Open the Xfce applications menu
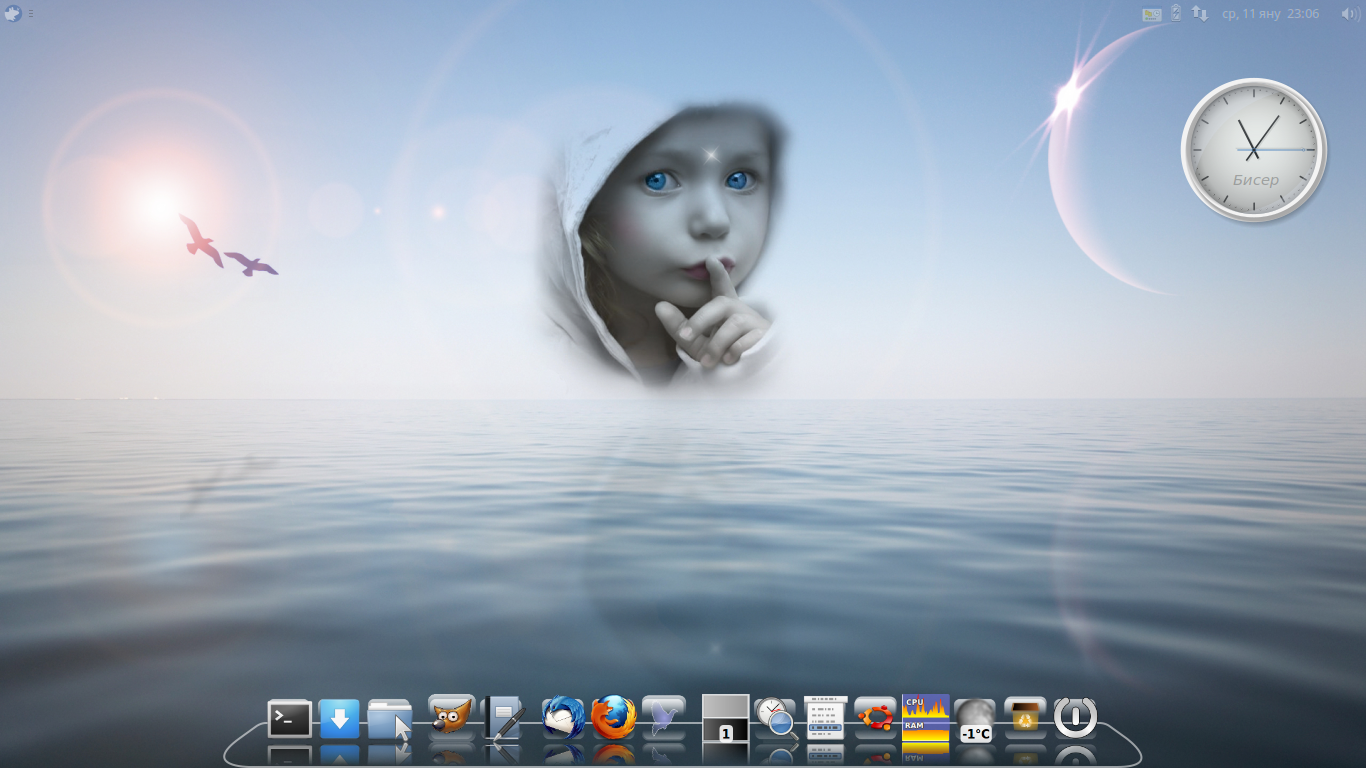The width and height of the screenshot is (1366, 768). click(12, 14)
